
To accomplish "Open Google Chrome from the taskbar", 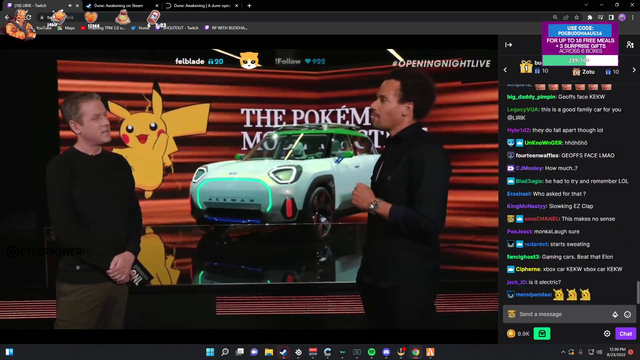I will click(x=416, y=352).
